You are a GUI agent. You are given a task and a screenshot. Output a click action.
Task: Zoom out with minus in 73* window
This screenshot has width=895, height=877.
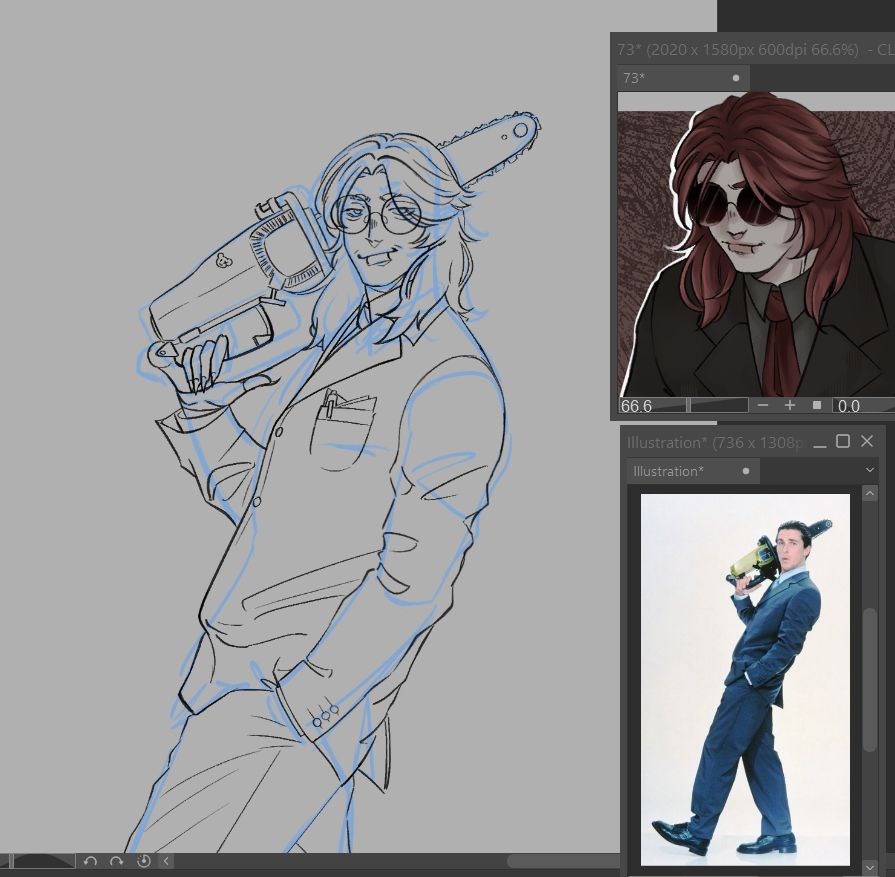(x=763, y=405)
